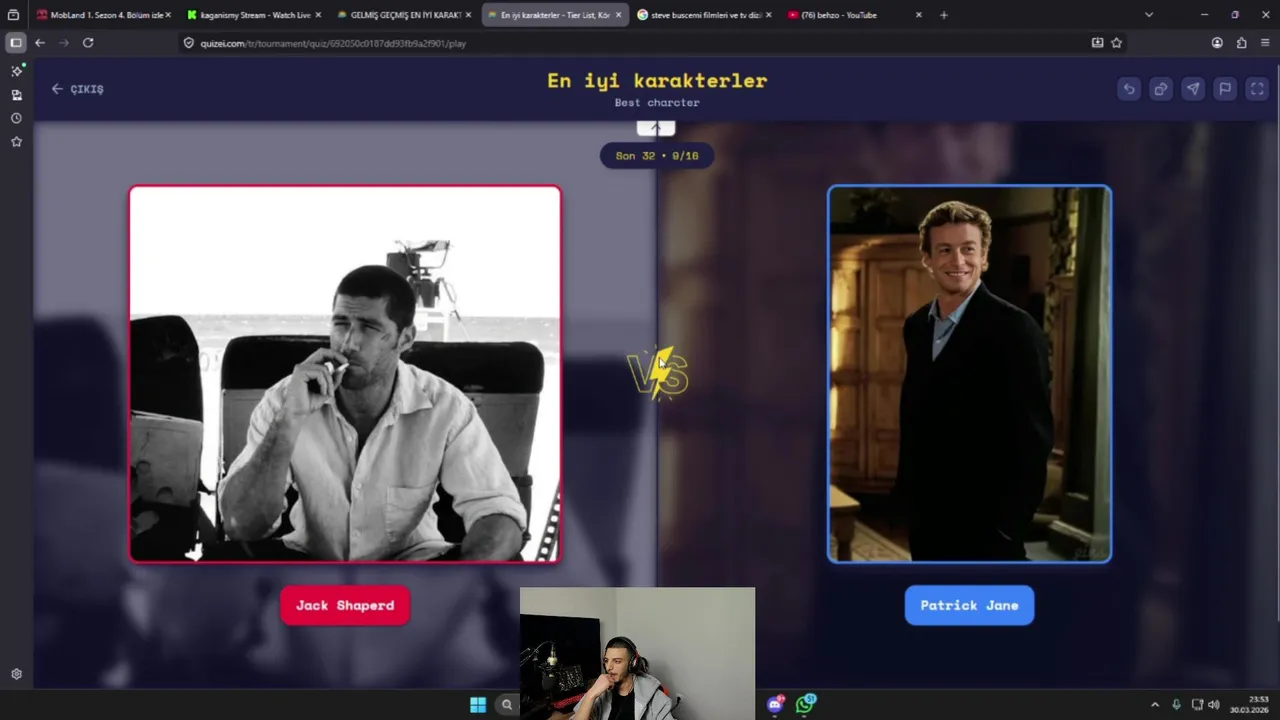
Task: Reload the page
Action: pos(88,43)
